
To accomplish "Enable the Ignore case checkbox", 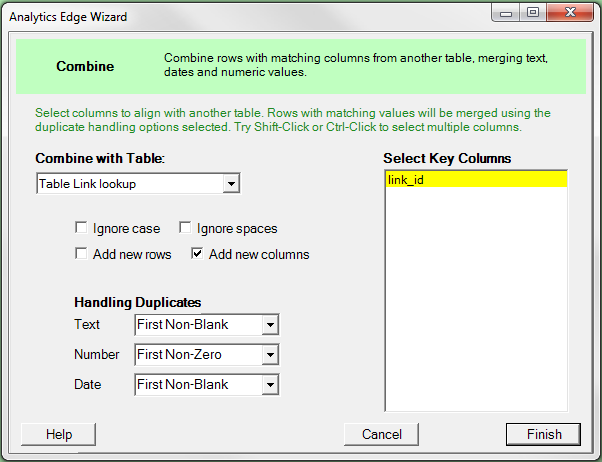I will coord(81,229).
